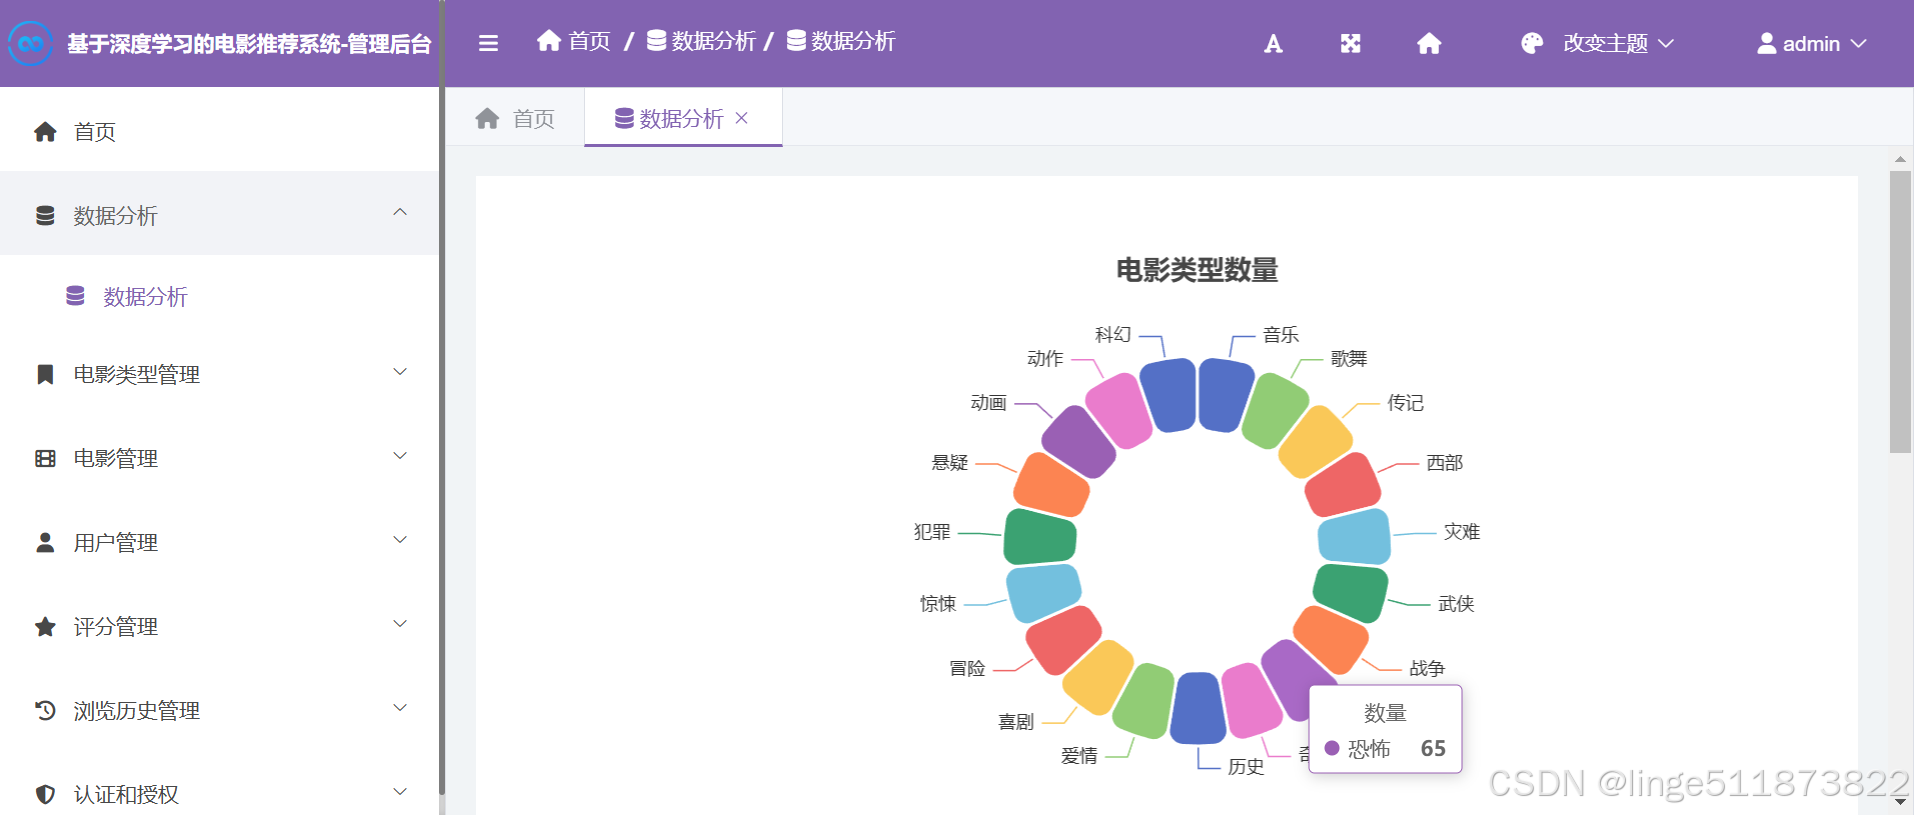Toggle fullscreen with the expand icon
The image size is (1914, 815).
[x=1350, y=43]
